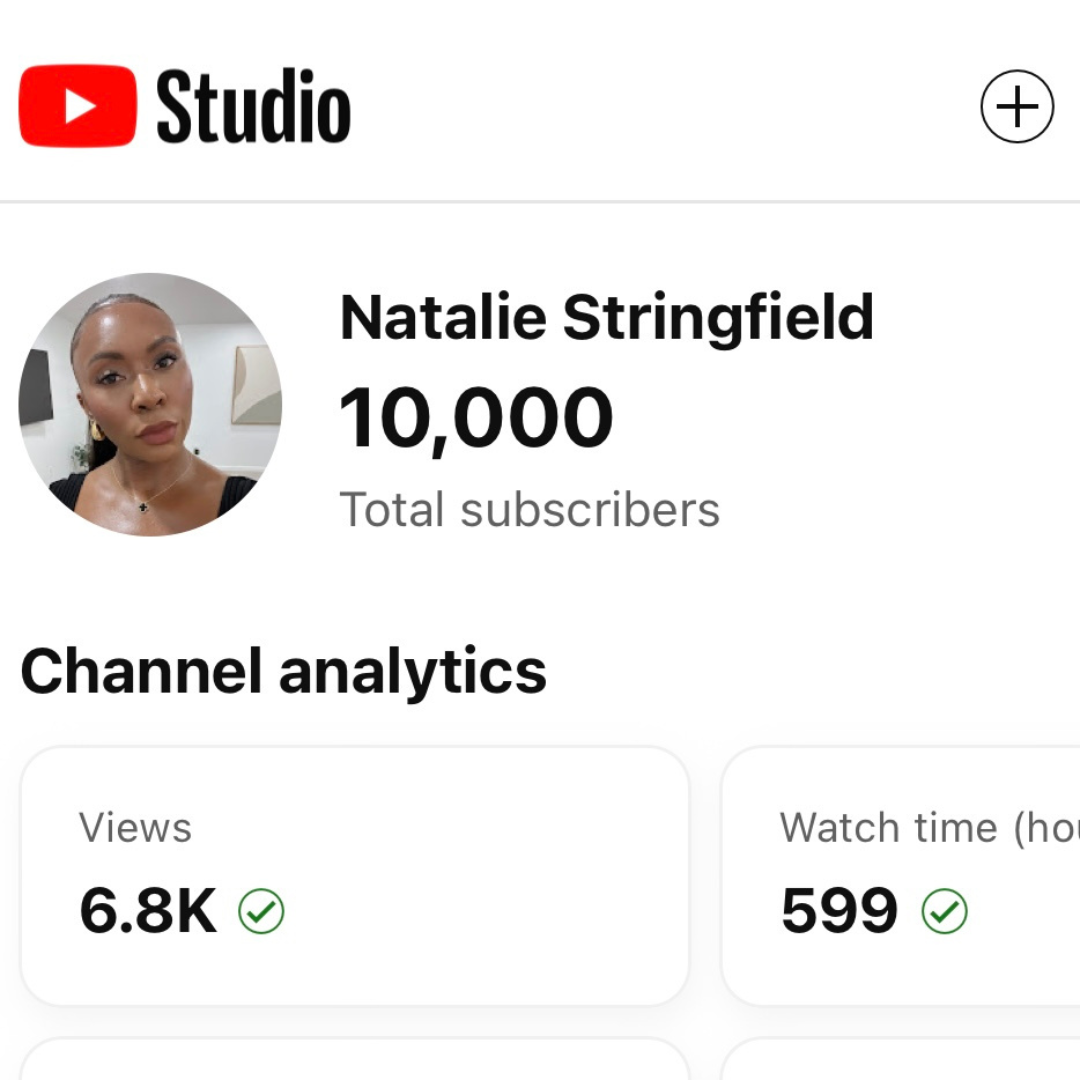Viewport: 1080px width, 1080px height.
Task: Tap the circled plus Create icon
Action: coord(1017,106)
